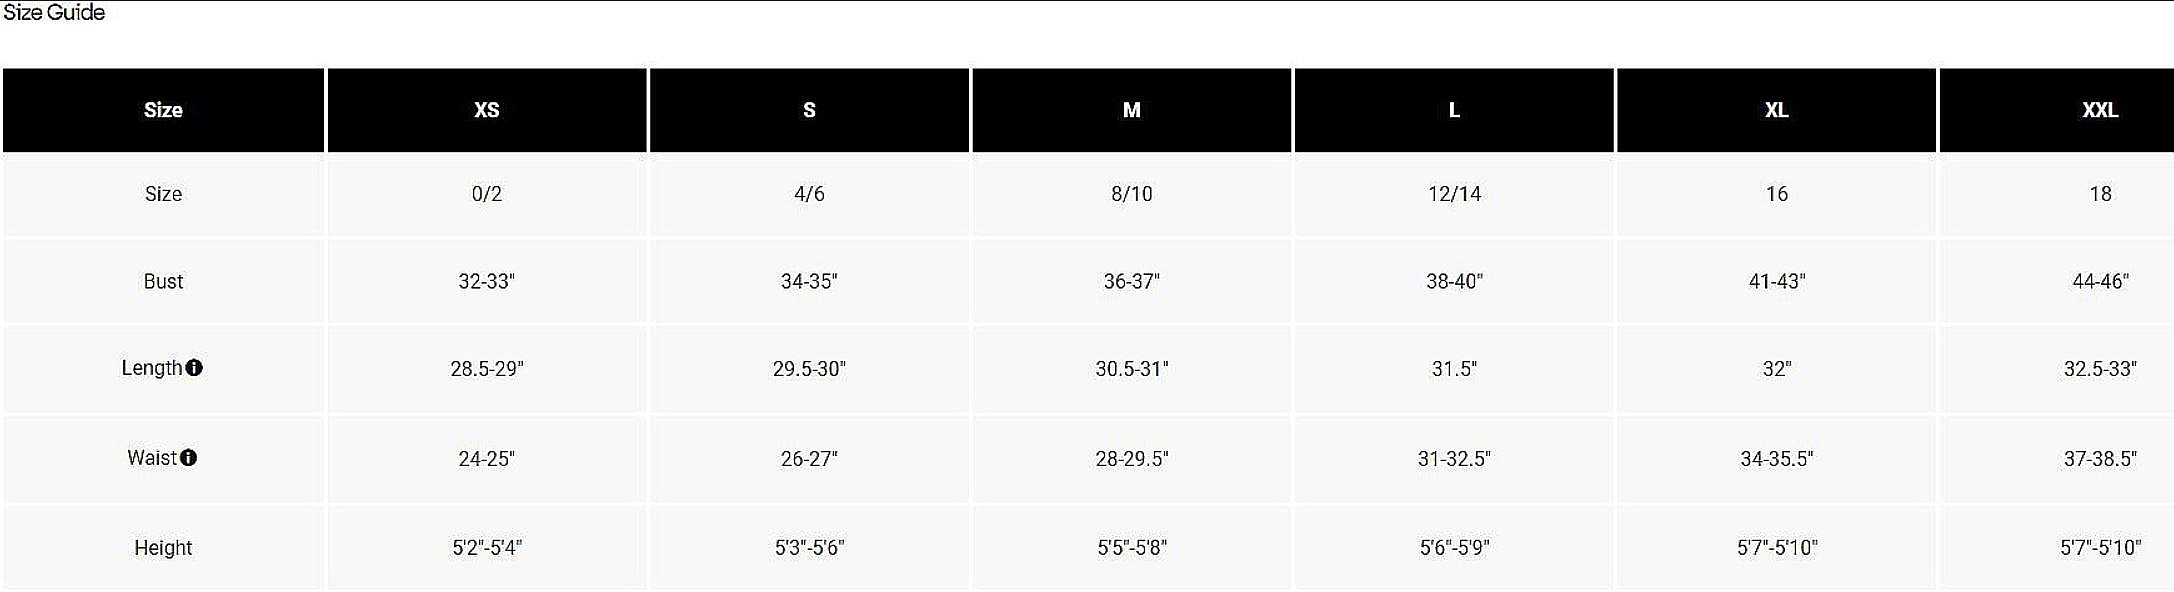2174x592 pixels.
Task: Click the 12/14 size cell
Action: click(x=1454, y=194)
